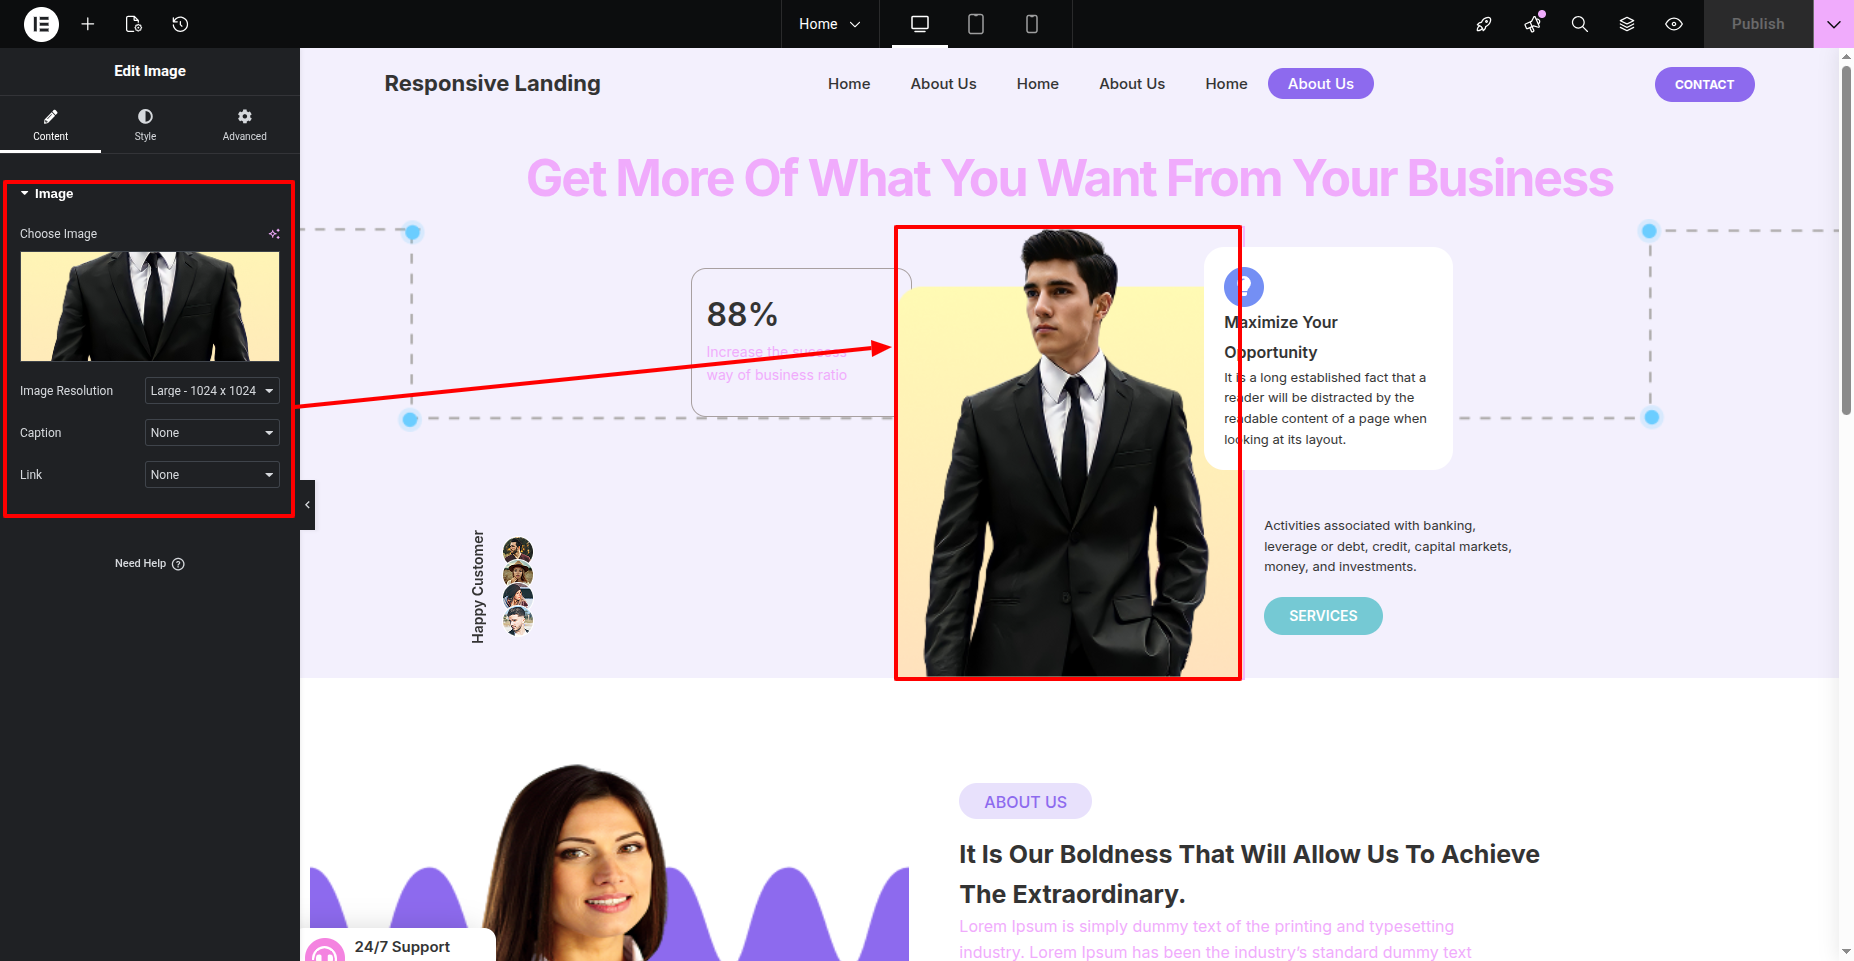Expand the Image Resolution dropdown
The width and height of the screenshot is (1854, 961).
212,391
